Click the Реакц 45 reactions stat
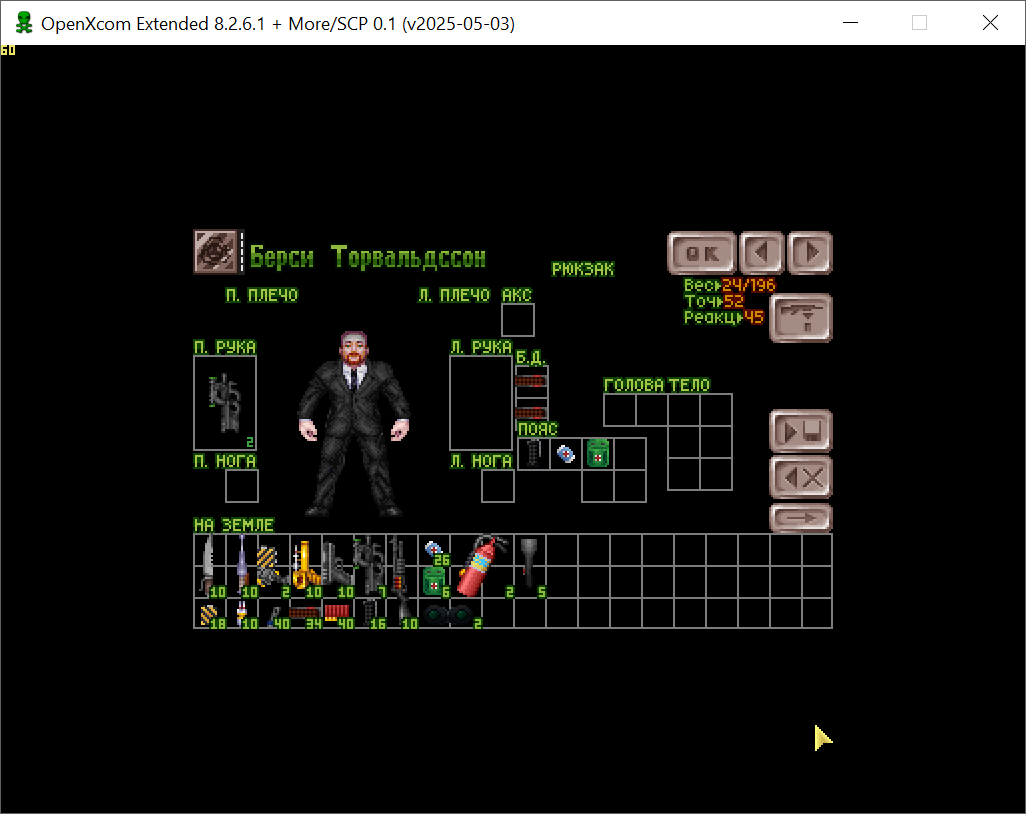This screenshot has height=814, width=1026. 724,317
